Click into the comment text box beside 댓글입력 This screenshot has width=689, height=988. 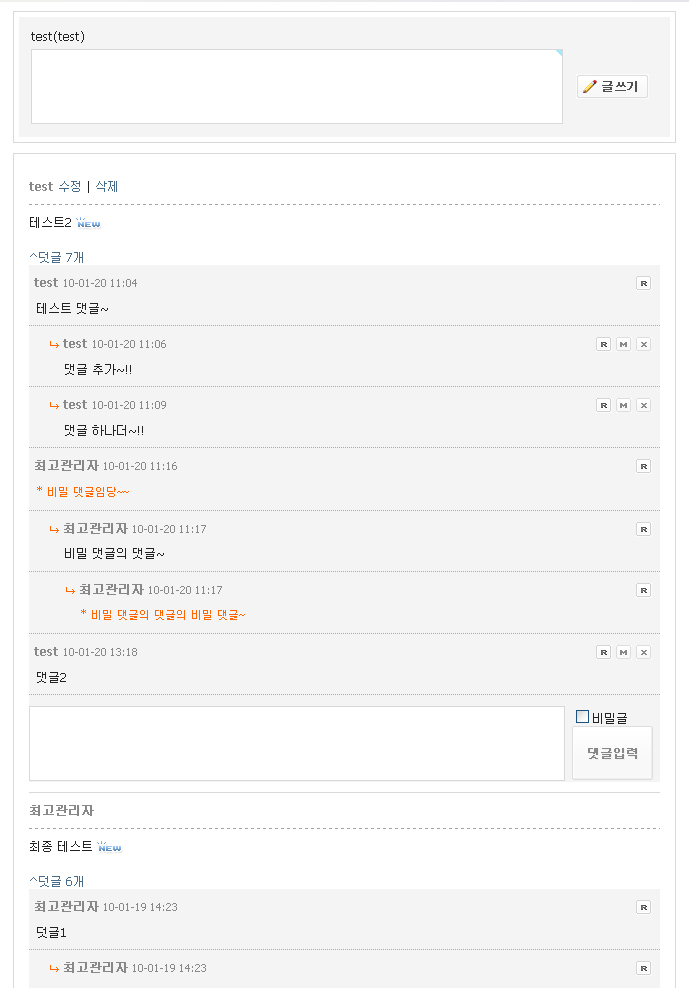point(296,743)
